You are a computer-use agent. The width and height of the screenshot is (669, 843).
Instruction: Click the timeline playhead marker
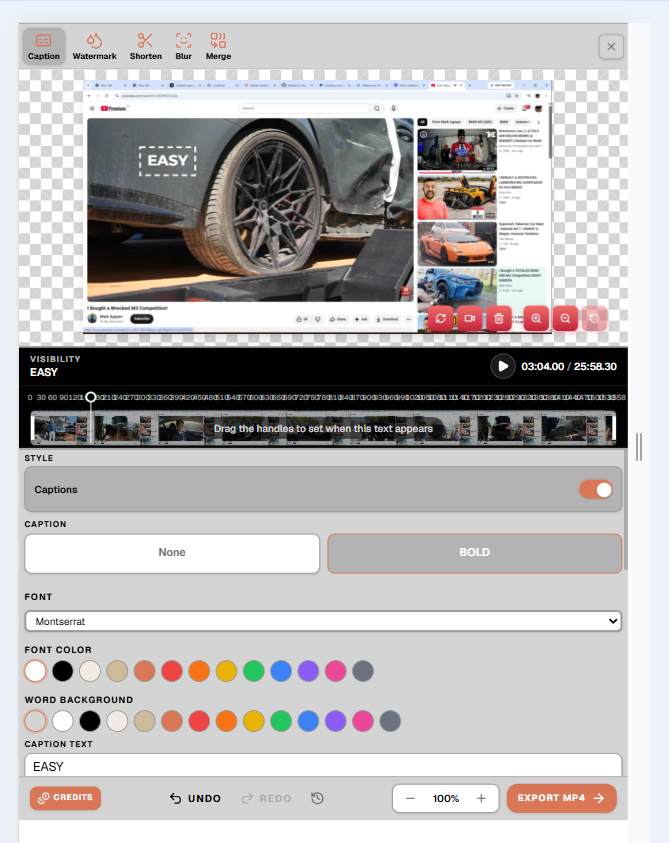[x=91, y=397]
